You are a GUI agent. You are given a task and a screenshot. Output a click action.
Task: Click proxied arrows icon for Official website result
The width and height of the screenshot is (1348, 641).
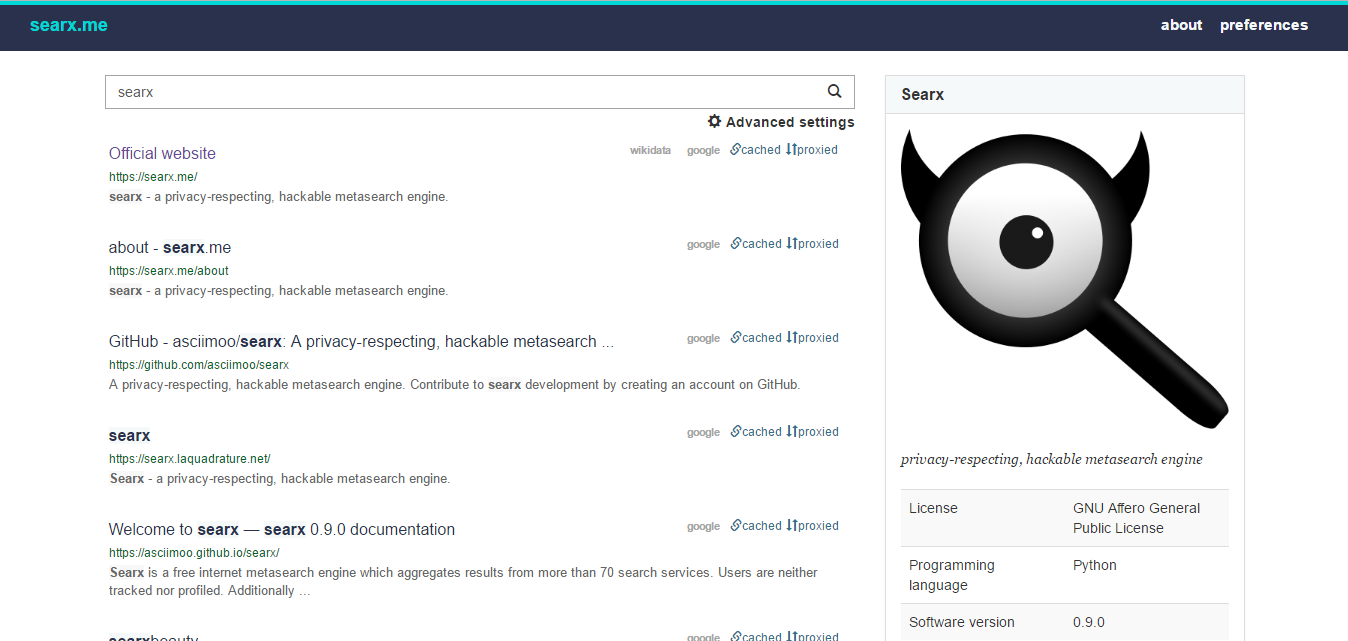point(791,149)
